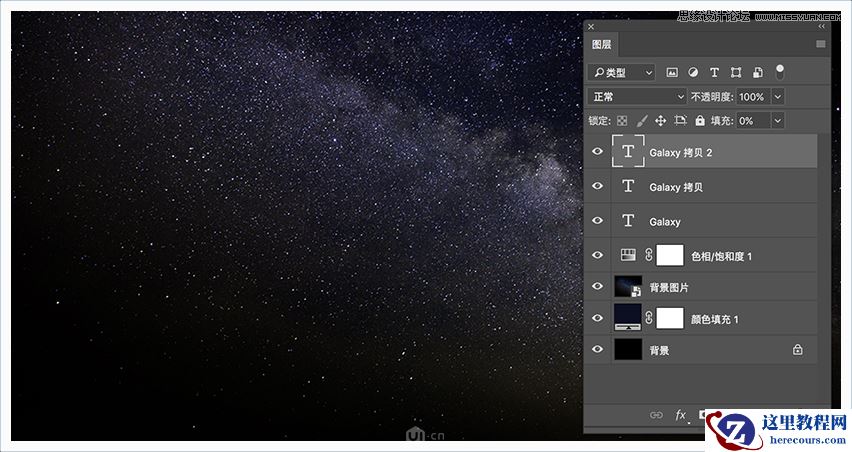Filter layers by pixel (image) type

pos(672,72)
